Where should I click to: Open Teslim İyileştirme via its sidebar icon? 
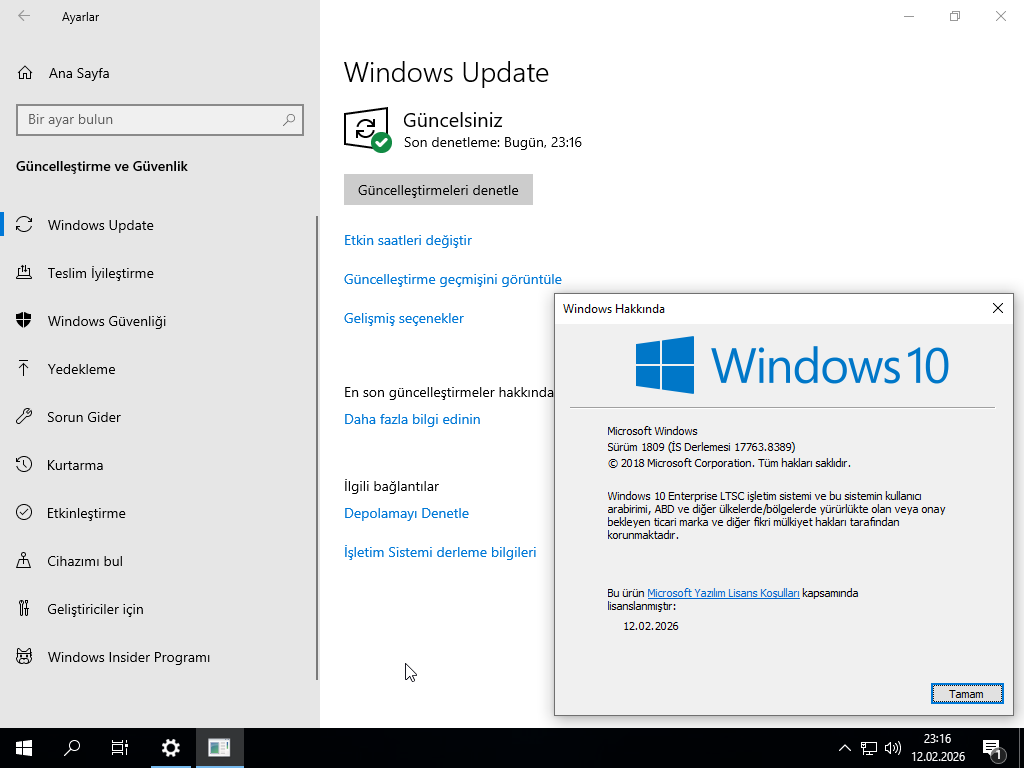24,273
